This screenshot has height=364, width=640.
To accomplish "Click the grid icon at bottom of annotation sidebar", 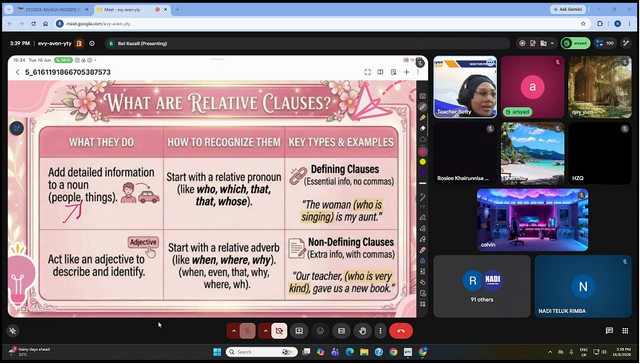I will click(x=423, y=304).
